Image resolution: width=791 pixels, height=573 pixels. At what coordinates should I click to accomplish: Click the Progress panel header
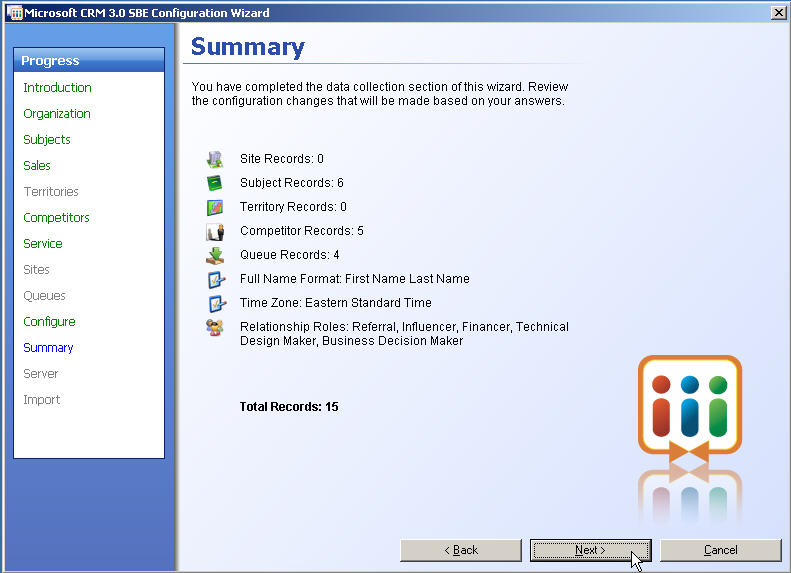(89, 61)
